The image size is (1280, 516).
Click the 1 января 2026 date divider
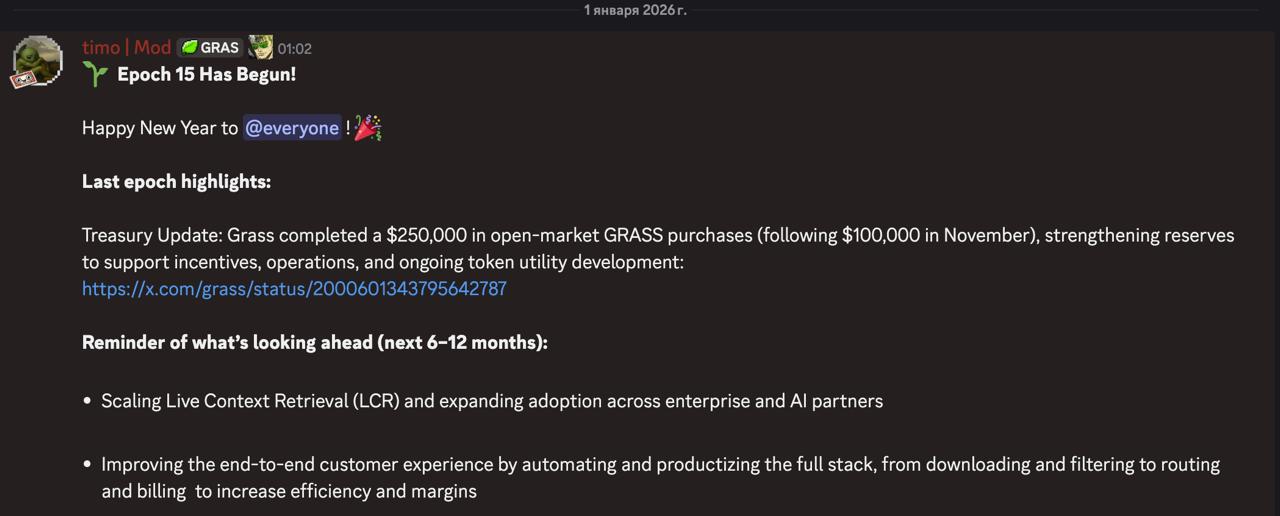(x=635, y=10)
